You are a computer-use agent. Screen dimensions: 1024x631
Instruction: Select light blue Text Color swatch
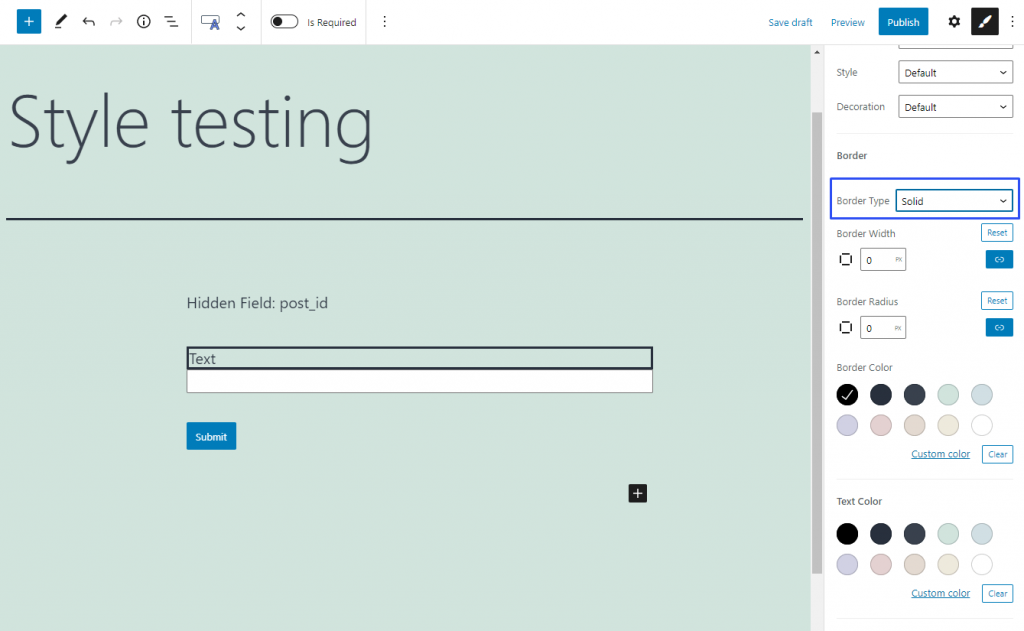[982, 534]
